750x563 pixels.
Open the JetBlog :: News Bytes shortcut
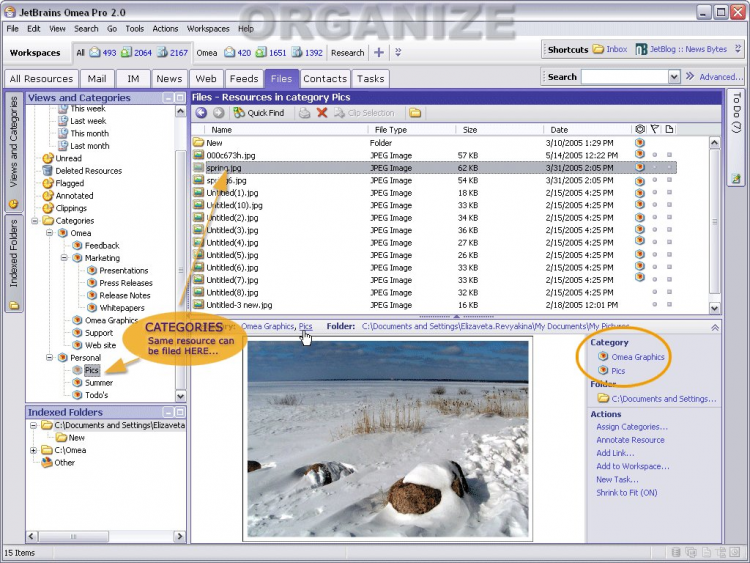pos(681,49)
